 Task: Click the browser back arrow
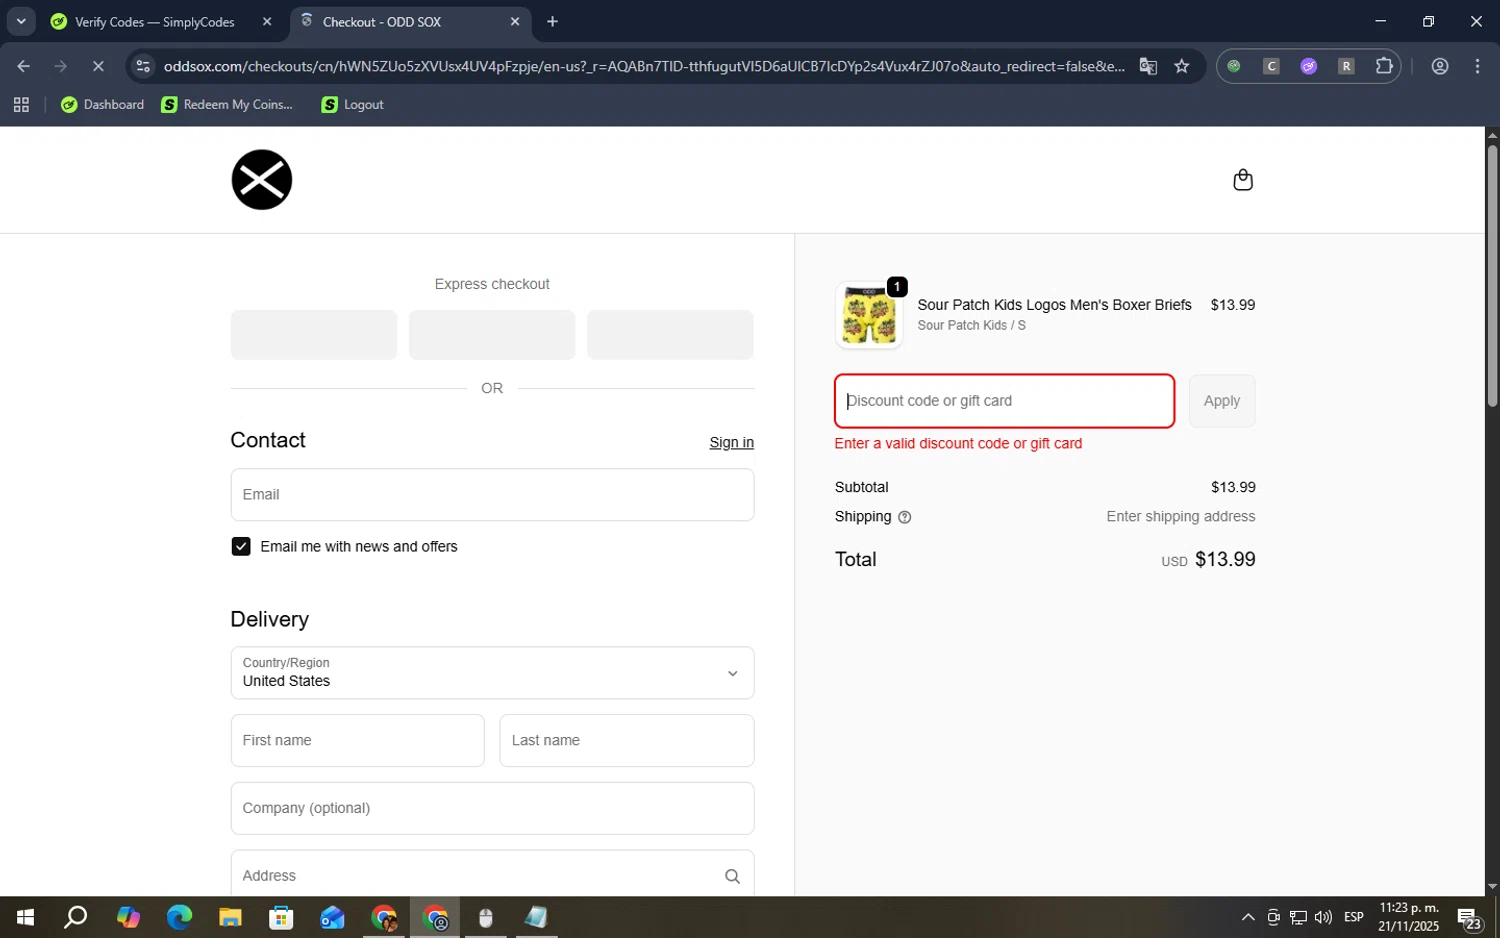coord(23,66)
